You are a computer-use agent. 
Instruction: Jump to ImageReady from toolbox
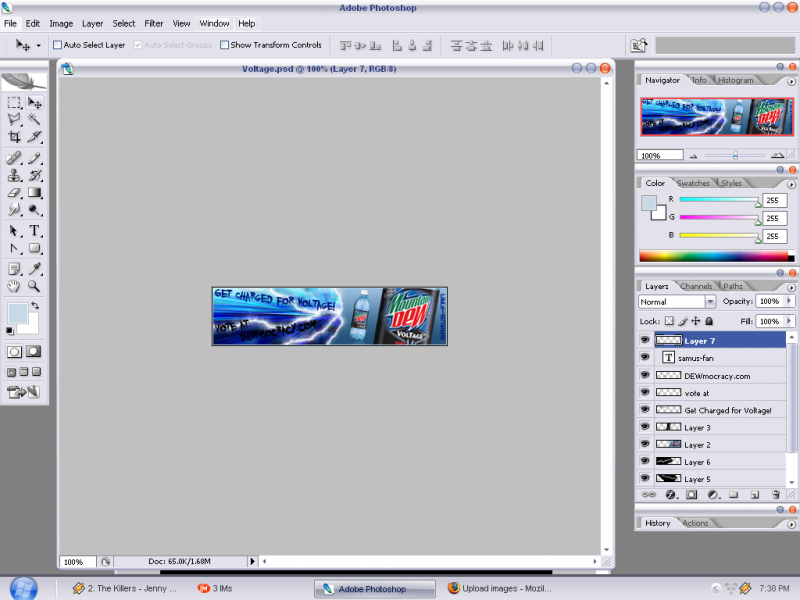pyautogui.click(x=23, y=392)
